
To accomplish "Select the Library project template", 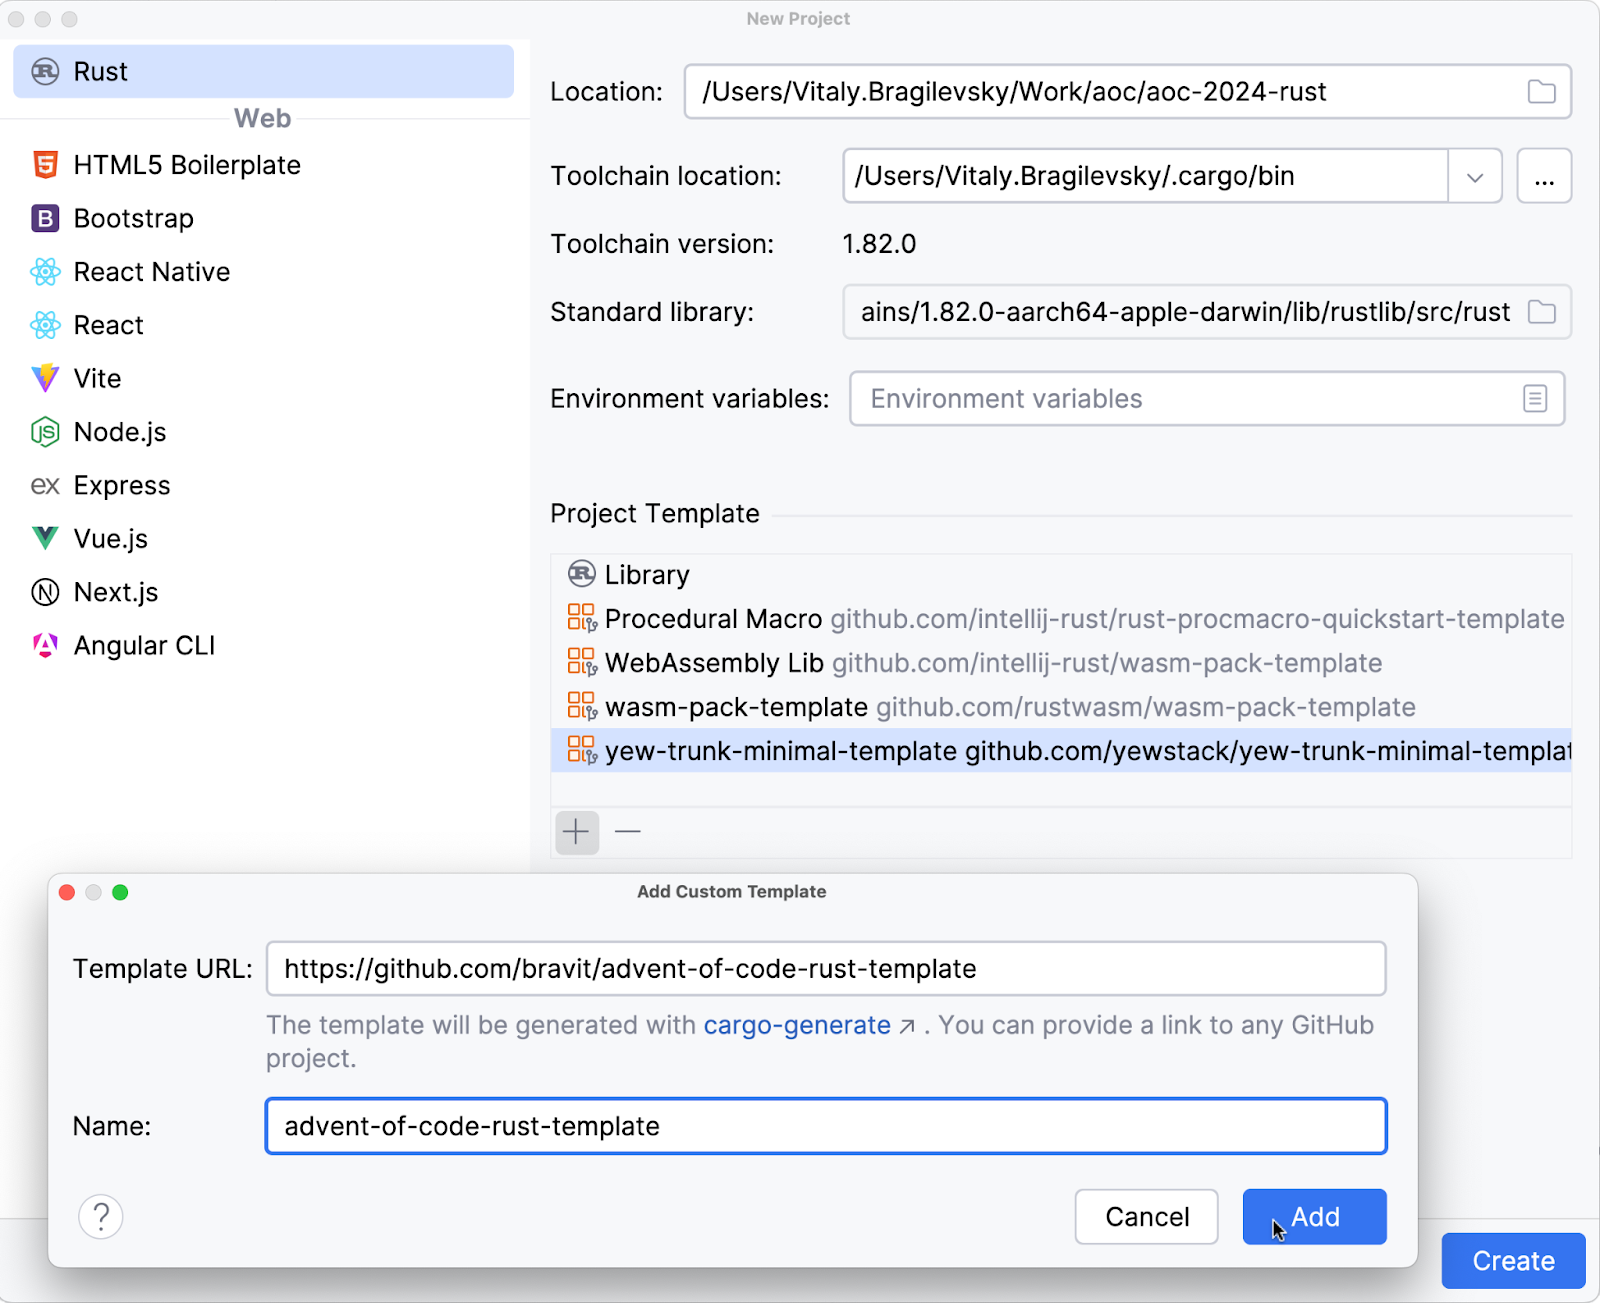I will [1061, 575].
